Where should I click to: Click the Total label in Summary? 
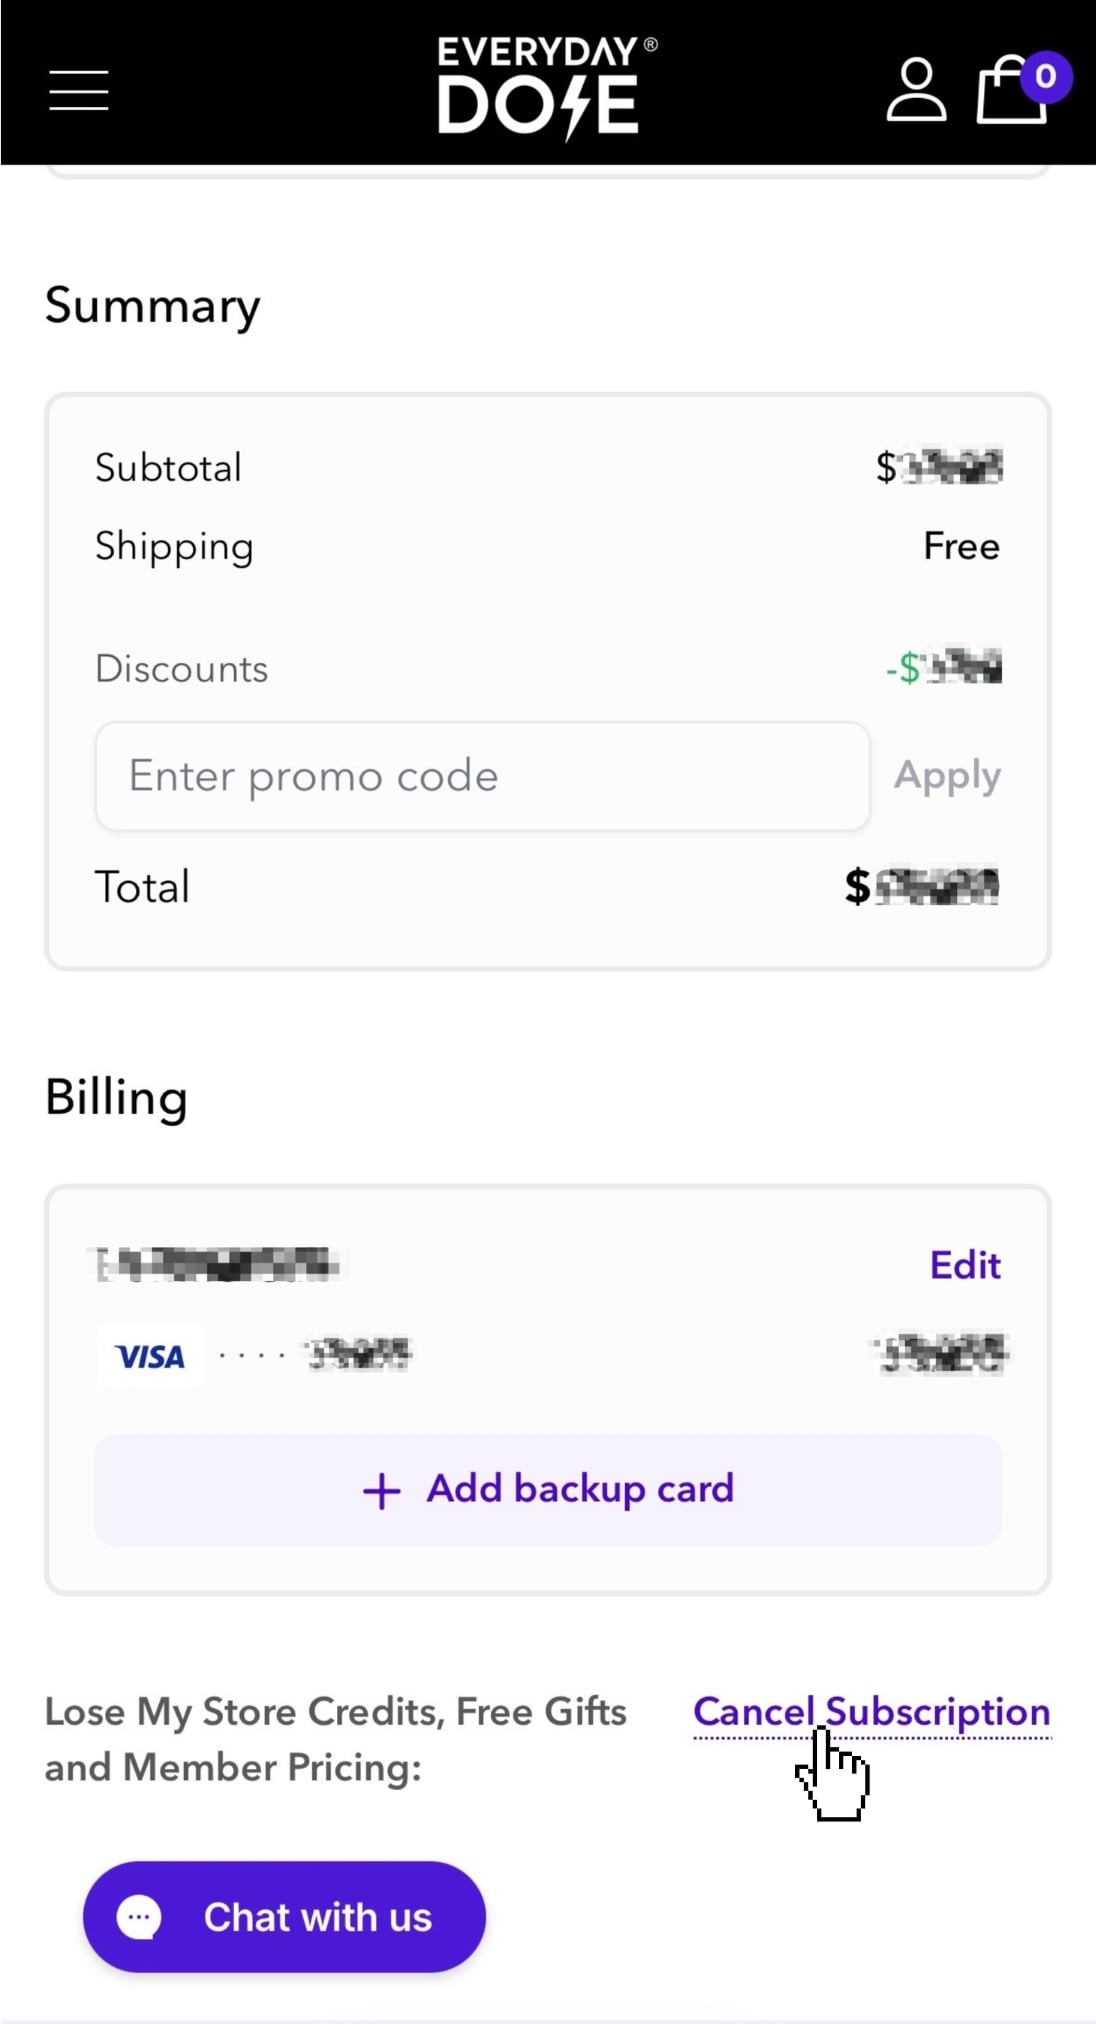coord(142,887)
